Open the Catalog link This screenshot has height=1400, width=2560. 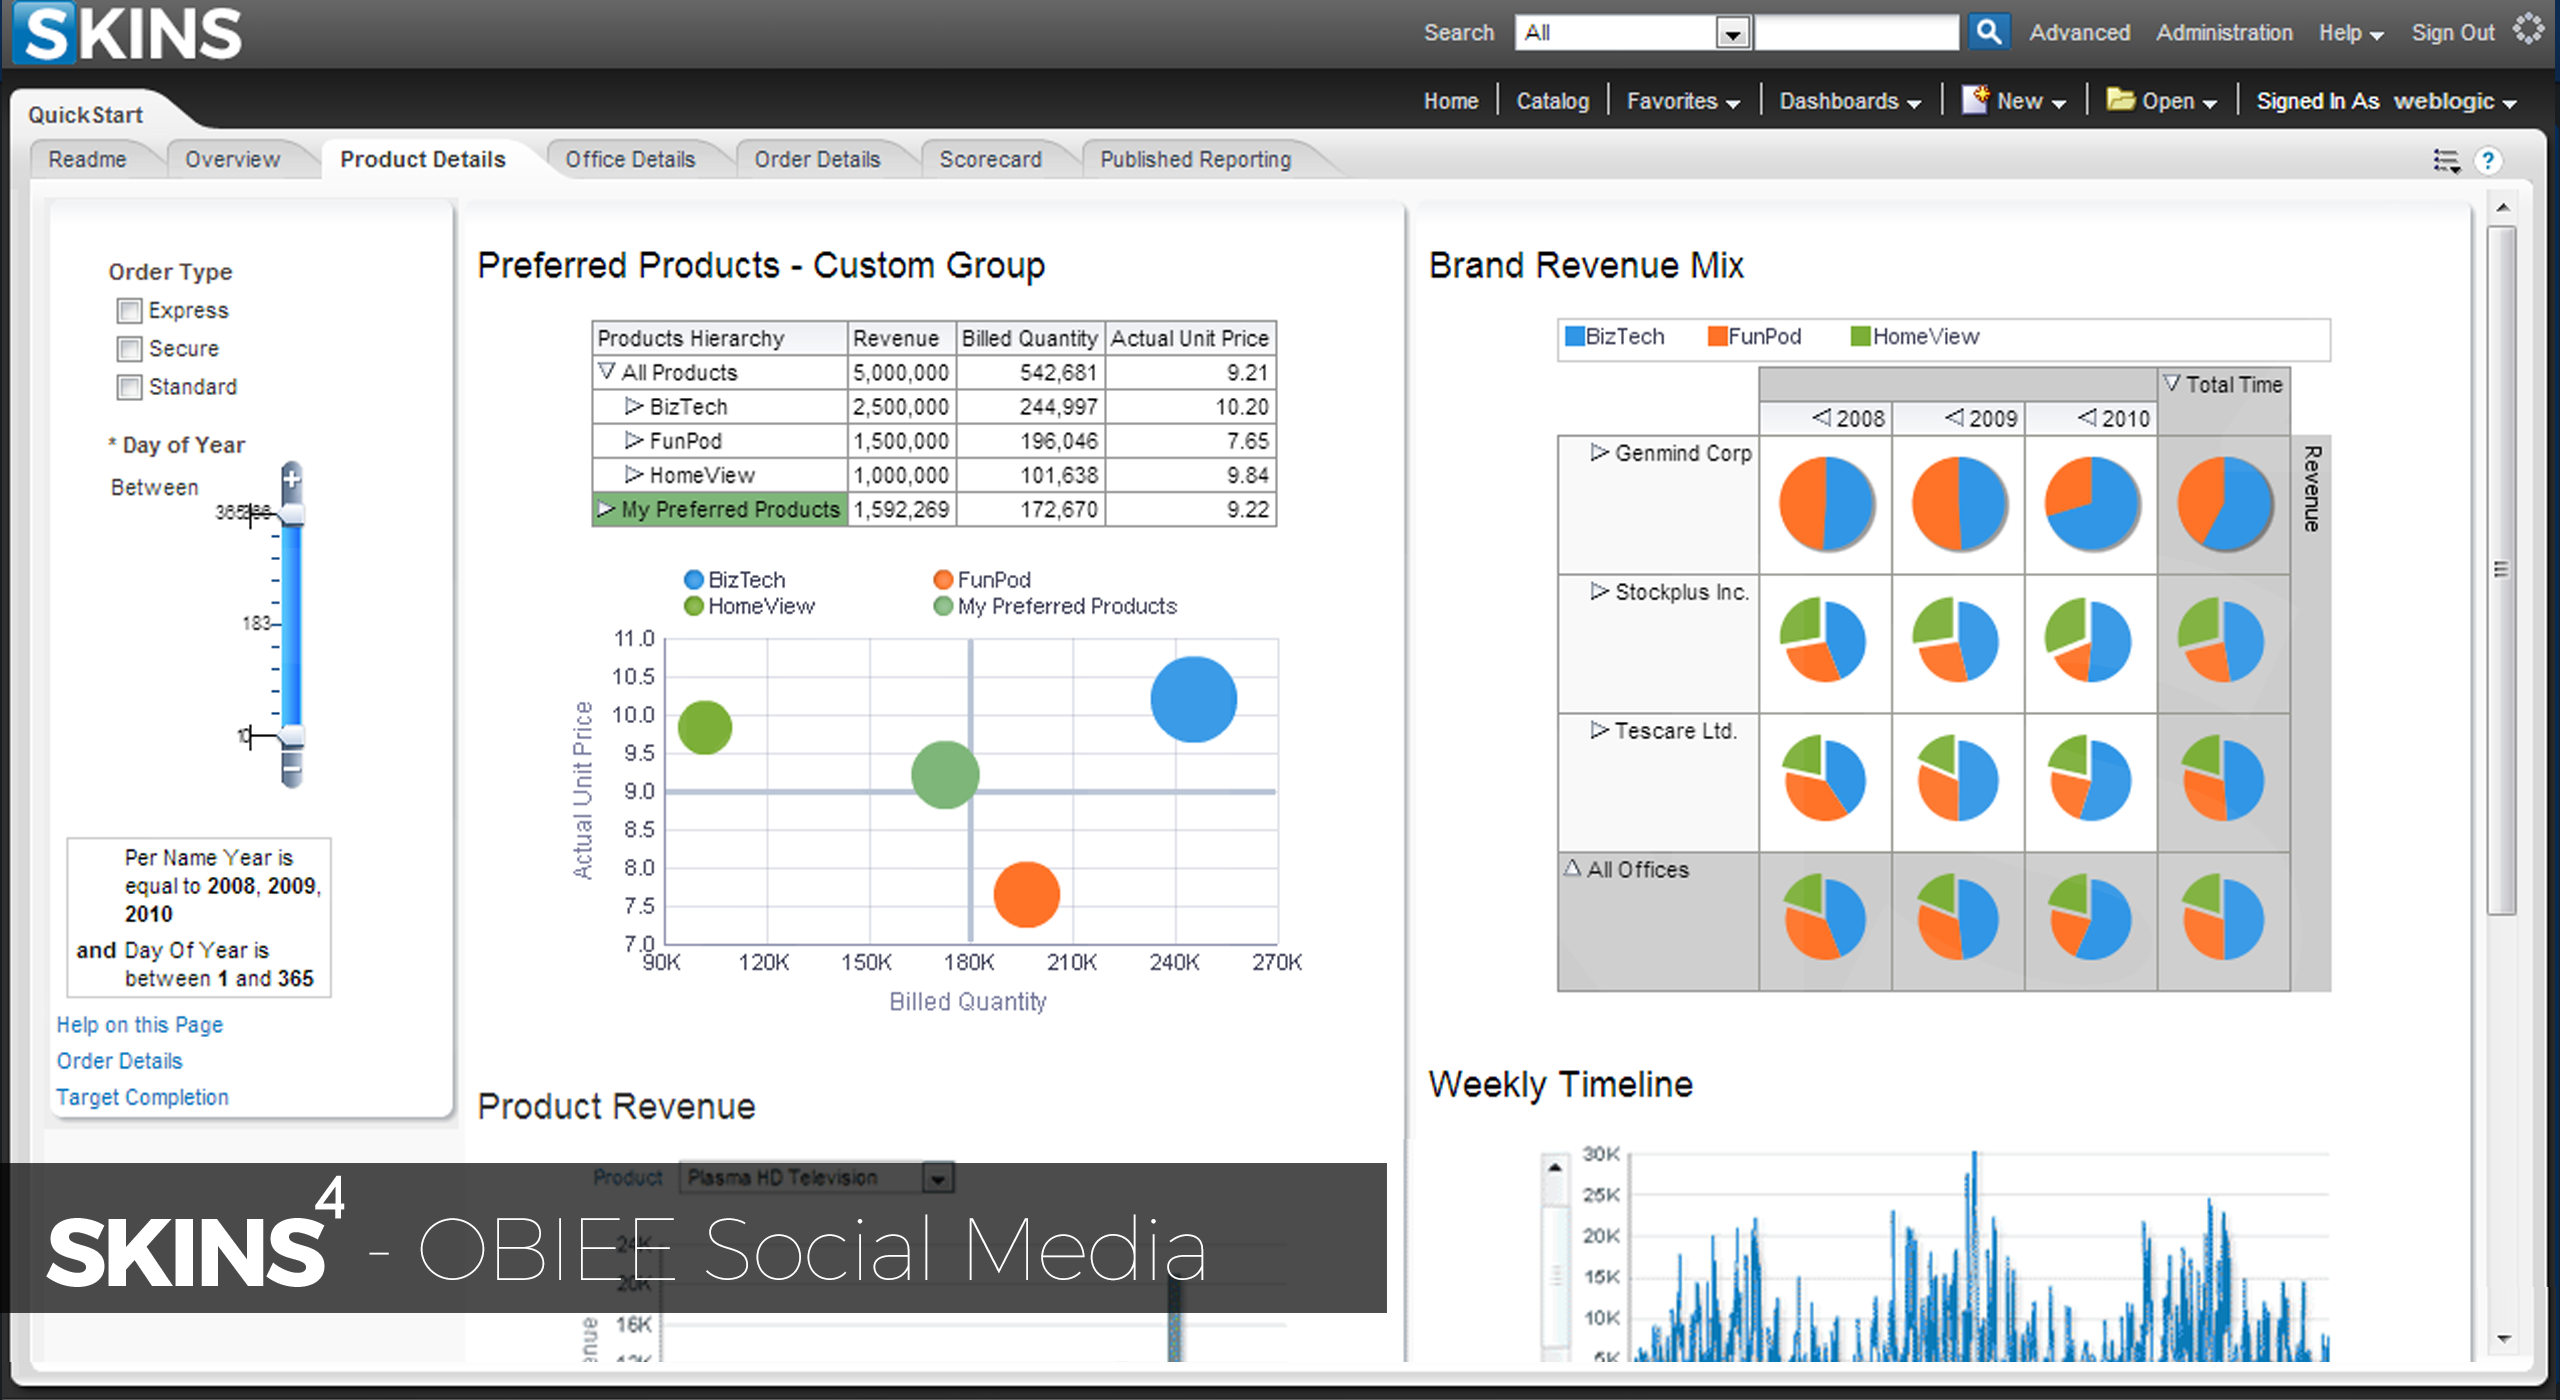tap(1552, 101)
